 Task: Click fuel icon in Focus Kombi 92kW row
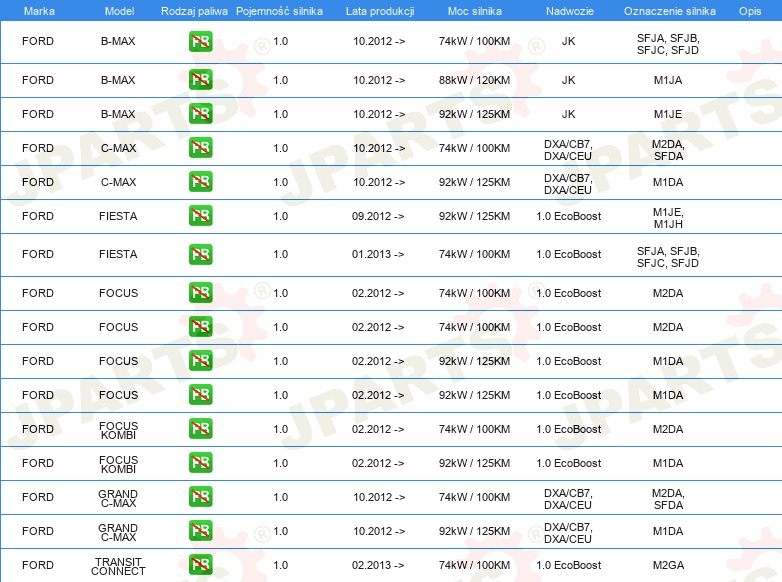[x=200, y=463]
